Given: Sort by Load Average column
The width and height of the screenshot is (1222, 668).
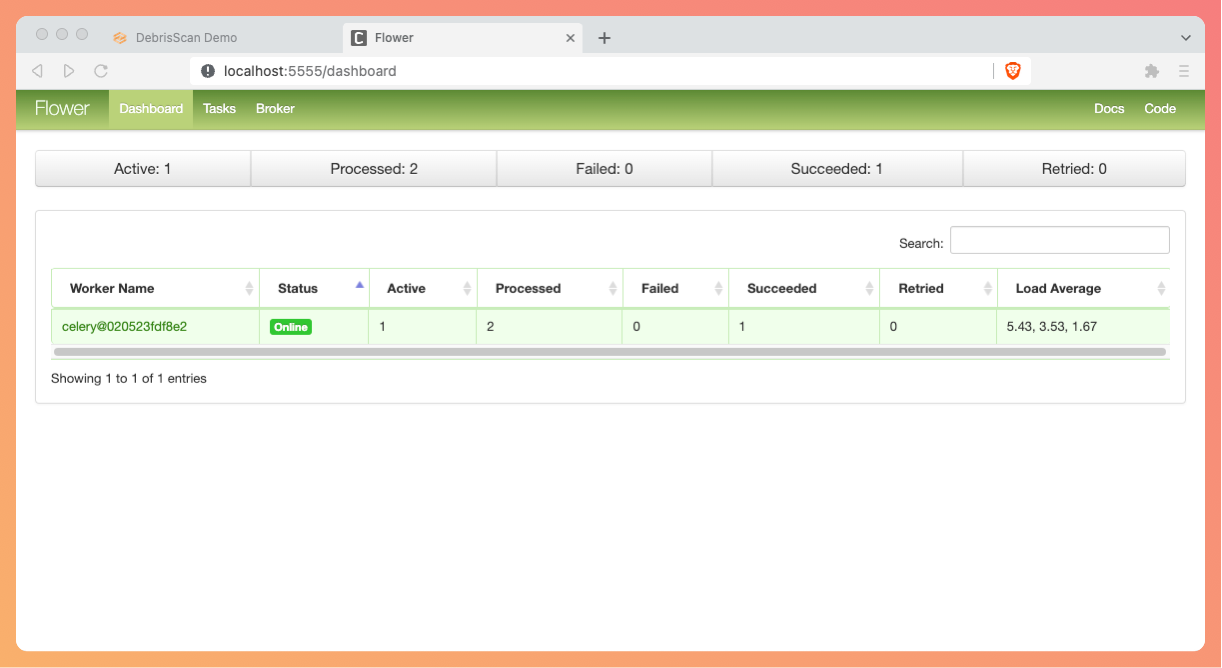Looking at the screenshot, I should pyautogui.click(x=1083, y=288).
